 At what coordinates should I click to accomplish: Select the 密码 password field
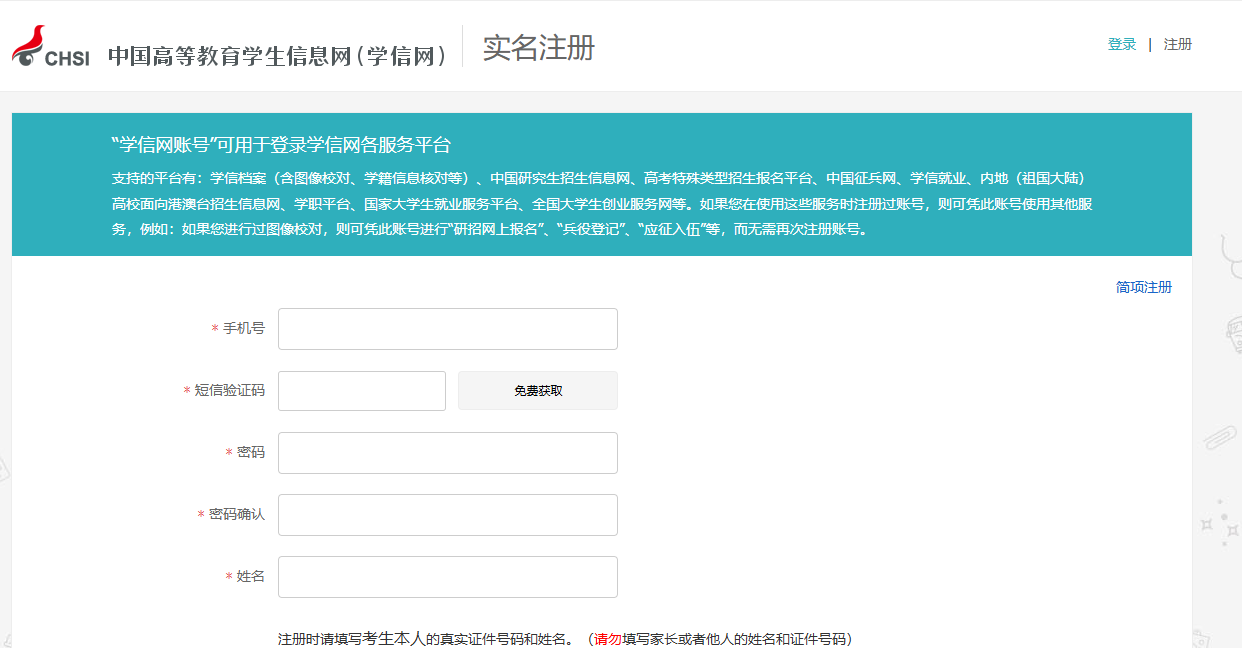[447, 453]
